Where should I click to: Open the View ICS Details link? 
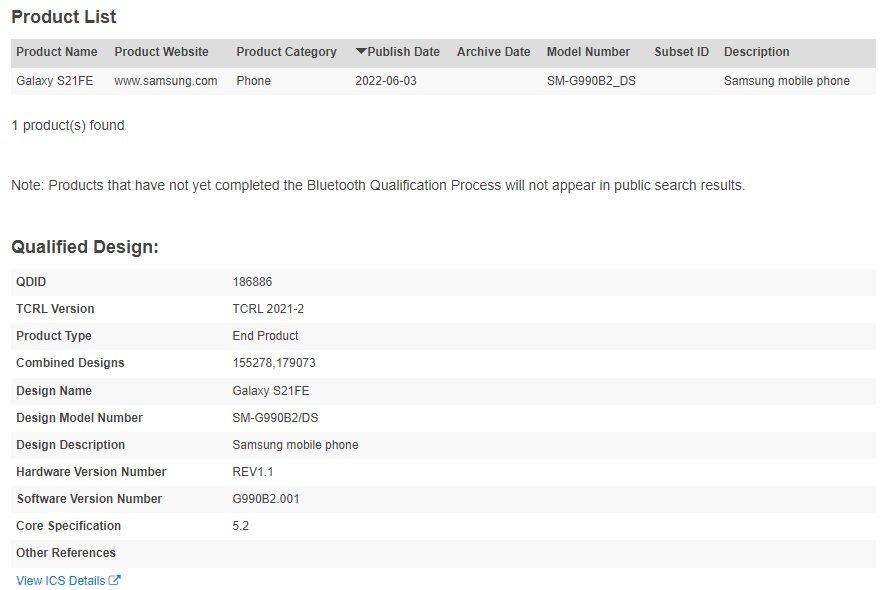pyautogui.click(x=61, y=580)
